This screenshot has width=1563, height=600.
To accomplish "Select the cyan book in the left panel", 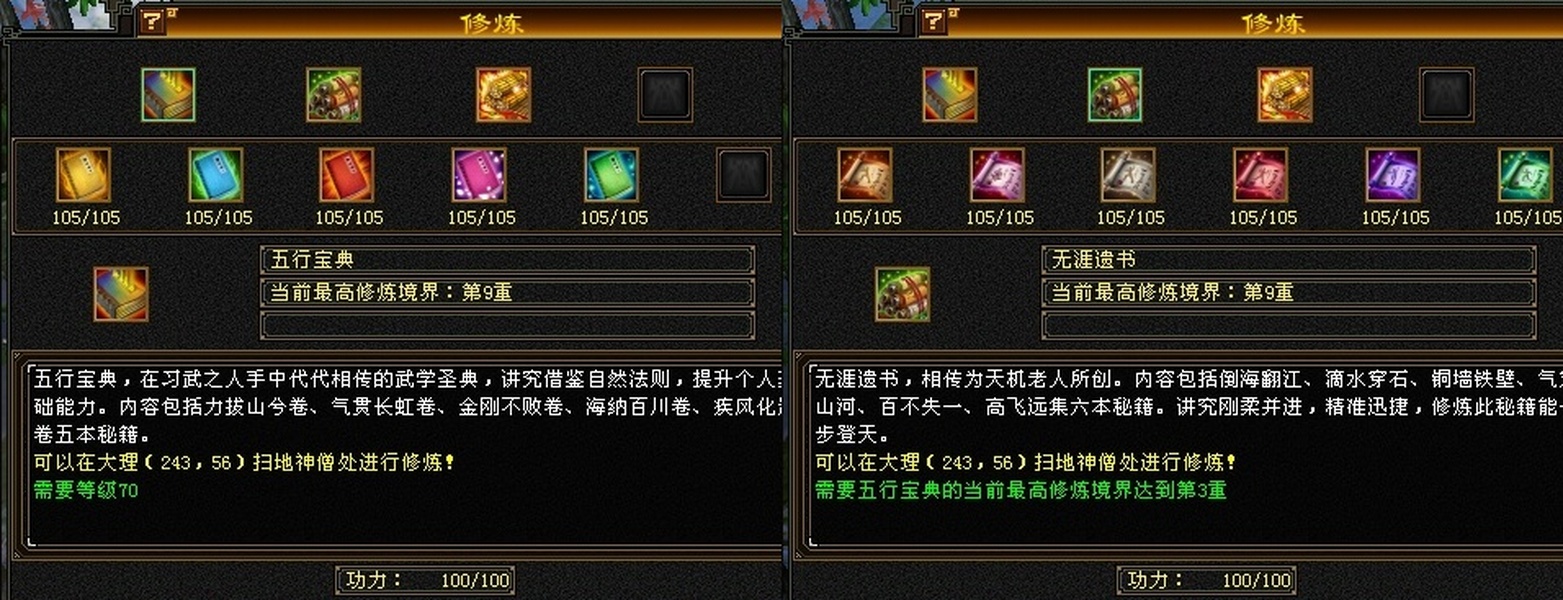I will pyautogui.click(x=215, y=175).
